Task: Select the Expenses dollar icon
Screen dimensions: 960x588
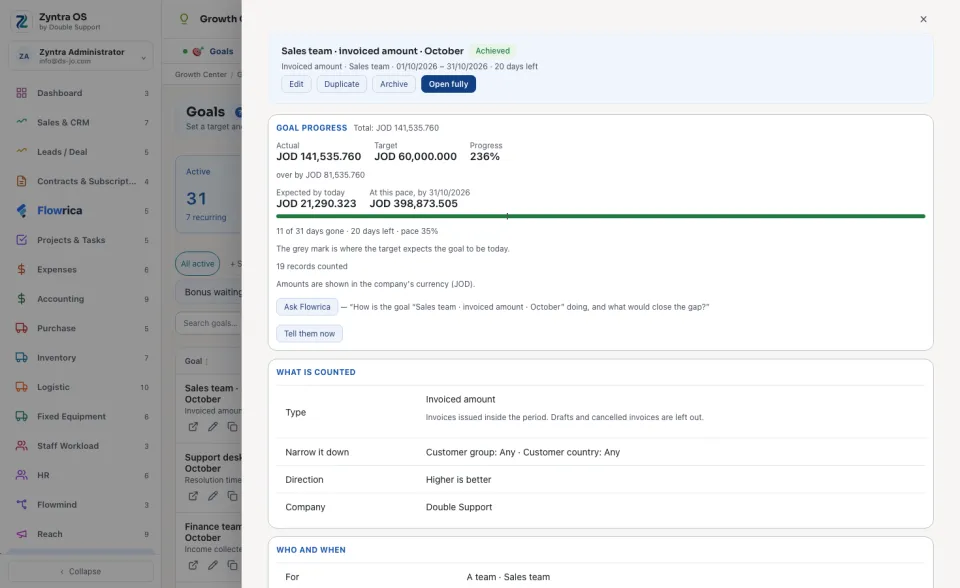Action: pyautogui.click(x=21, y=269)
